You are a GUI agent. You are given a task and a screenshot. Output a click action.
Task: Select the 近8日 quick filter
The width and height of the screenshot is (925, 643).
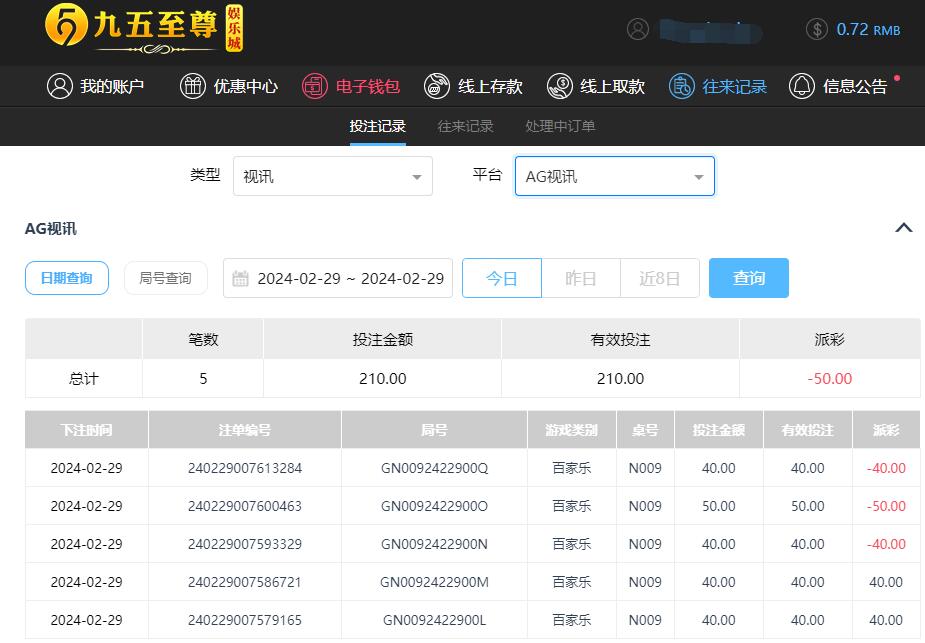point(659,278)
